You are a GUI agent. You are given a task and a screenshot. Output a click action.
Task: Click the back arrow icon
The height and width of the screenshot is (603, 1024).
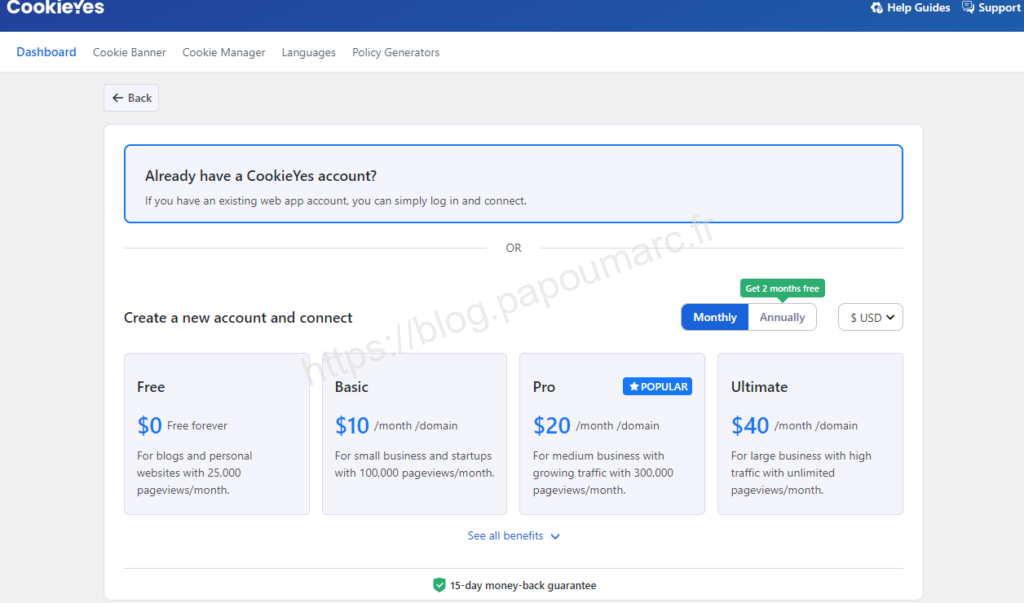(118, 98)
